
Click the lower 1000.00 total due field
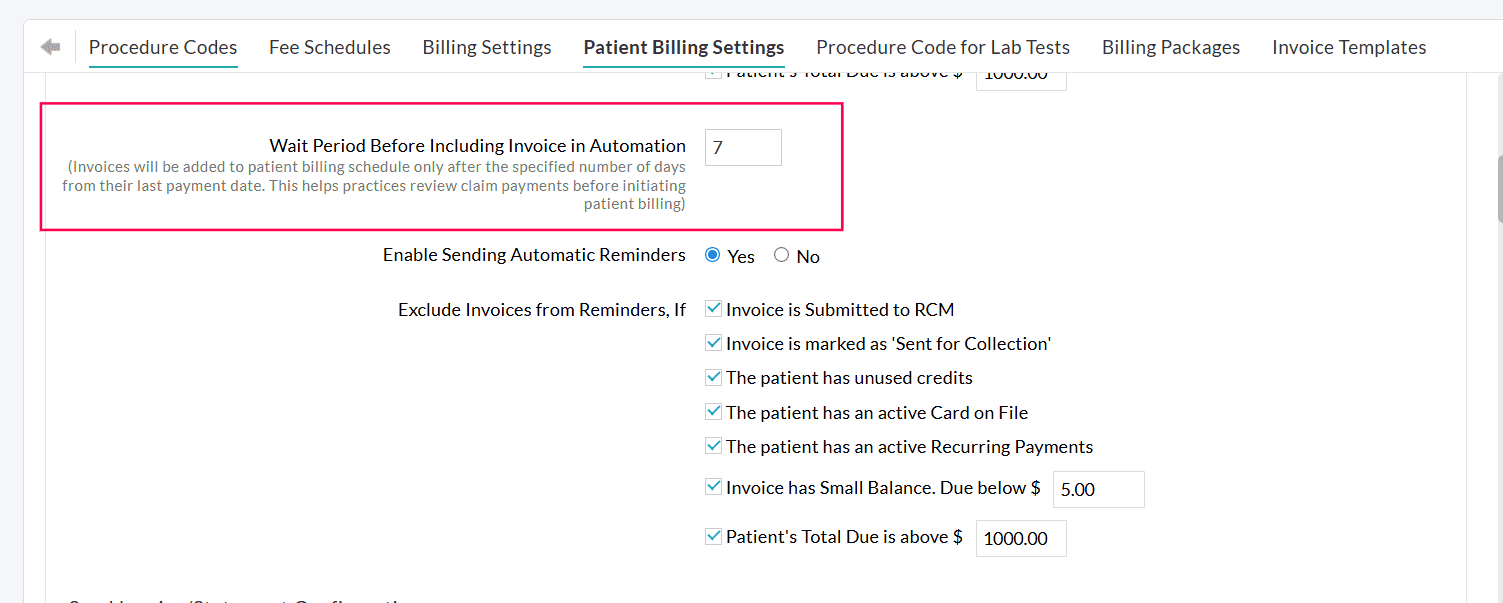point(1020,539)
